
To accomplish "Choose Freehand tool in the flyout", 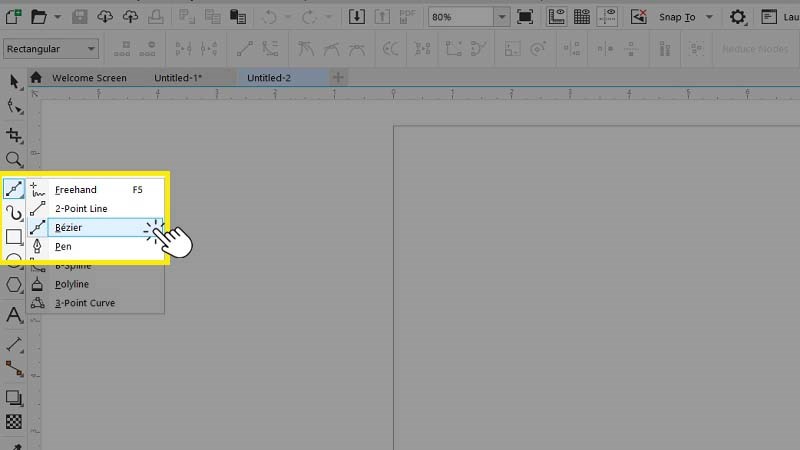I will click(x=75, y=190).
